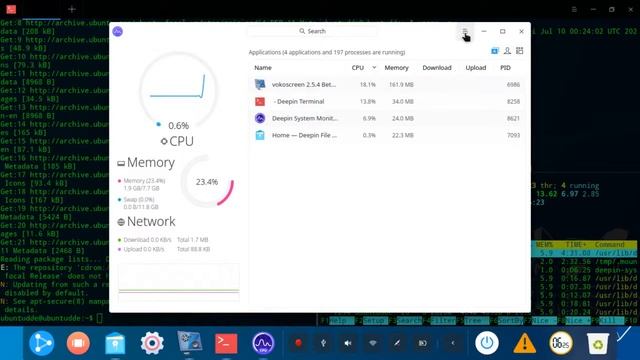The height and width of the screenshot is (360, 640).
Task: Click the network activity graph
Action: [x=179, y=282]
